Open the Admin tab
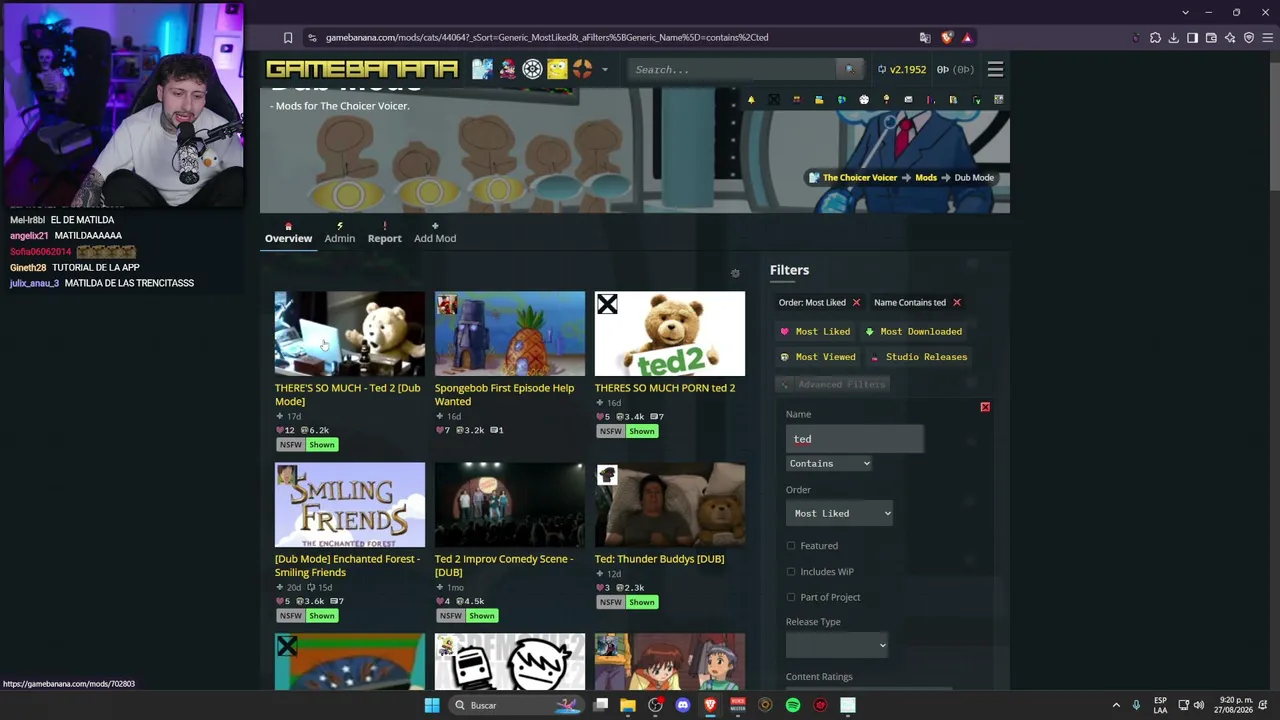 point(339,233)
